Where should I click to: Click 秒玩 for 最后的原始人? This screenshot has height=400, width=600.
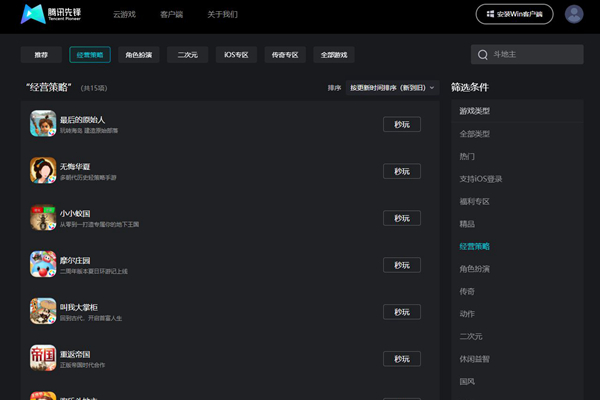click(402, 124)
